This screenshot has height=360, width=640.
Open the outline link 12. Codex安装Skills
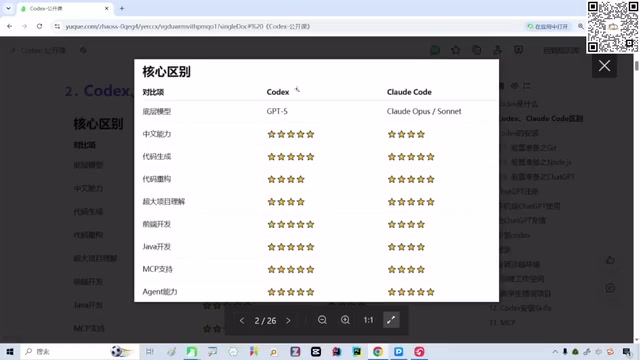tap(520, 308)
